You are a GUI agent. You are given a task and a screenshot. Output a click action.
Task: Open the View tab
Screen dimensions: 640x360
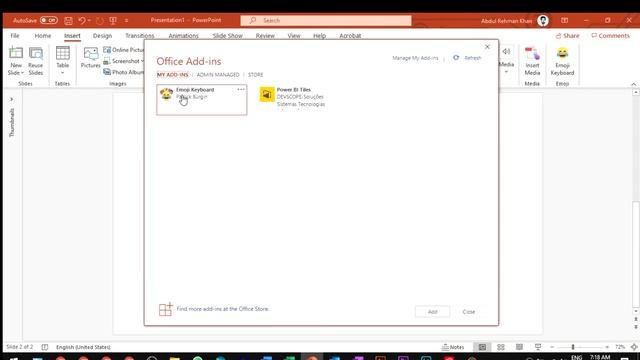(293, 36)
